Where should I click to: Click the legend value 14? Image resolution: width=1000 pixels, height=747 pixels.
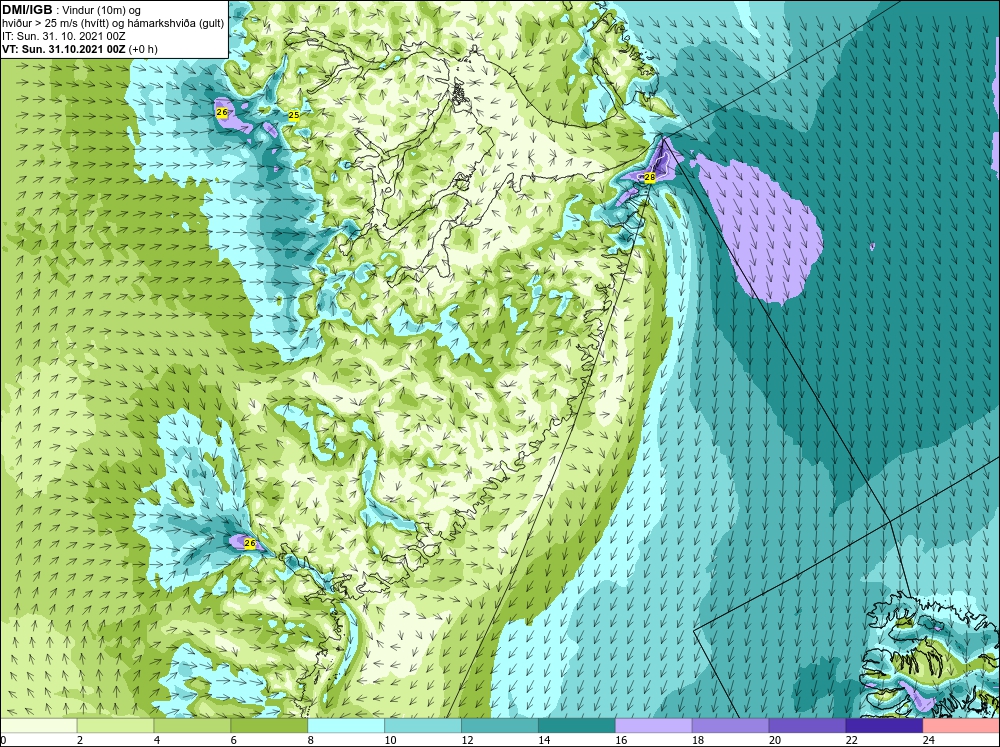(x=544, y=740)
